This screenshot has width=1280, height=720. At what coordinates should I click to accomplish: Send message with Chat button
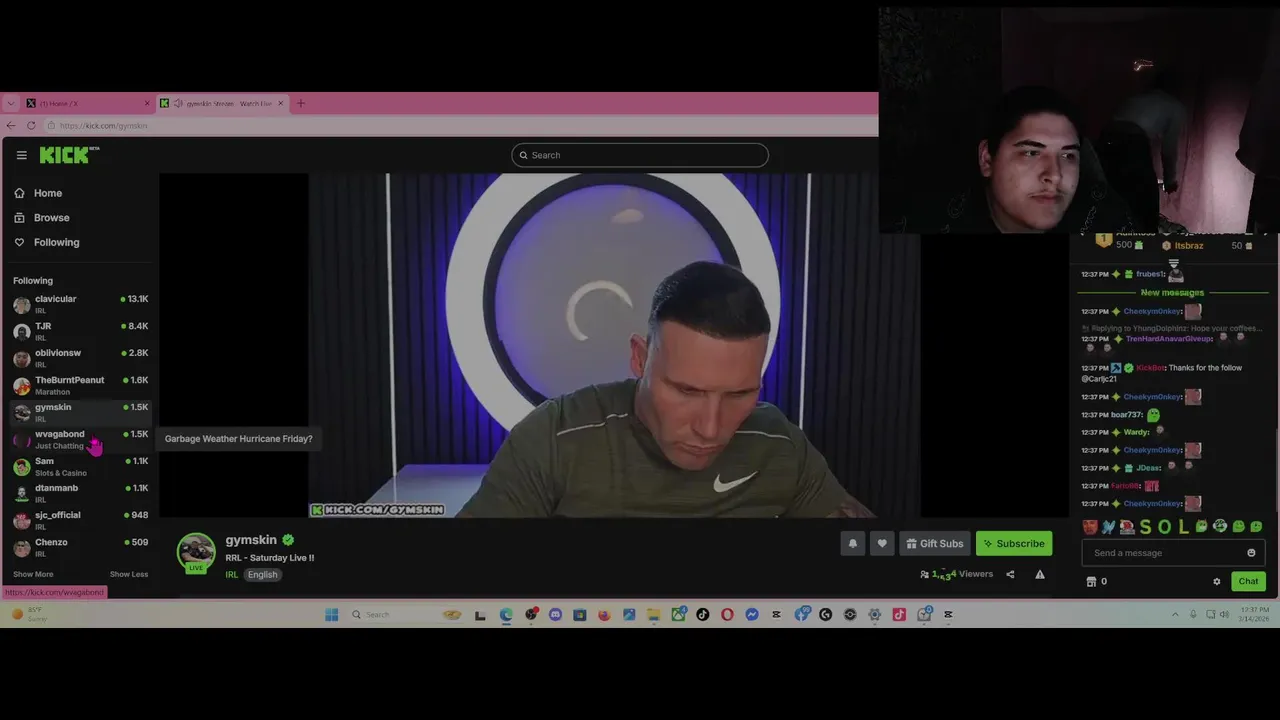[x=1249, y=581]
